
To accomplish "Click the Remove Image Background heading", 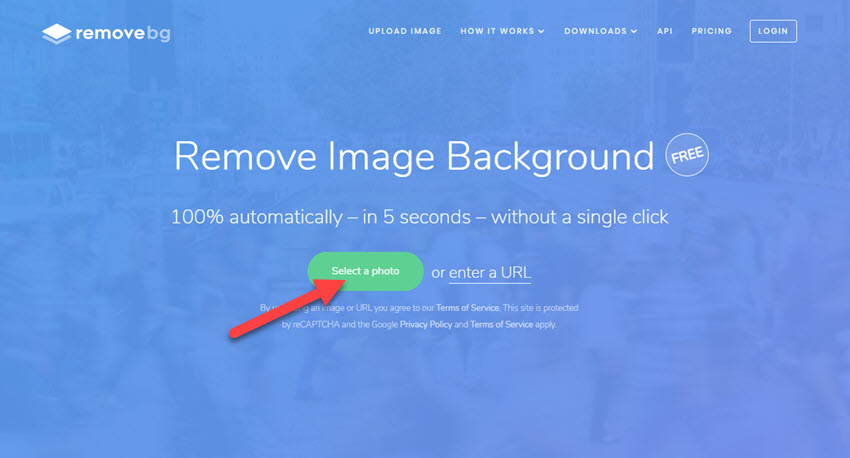I will coord(414,157).
